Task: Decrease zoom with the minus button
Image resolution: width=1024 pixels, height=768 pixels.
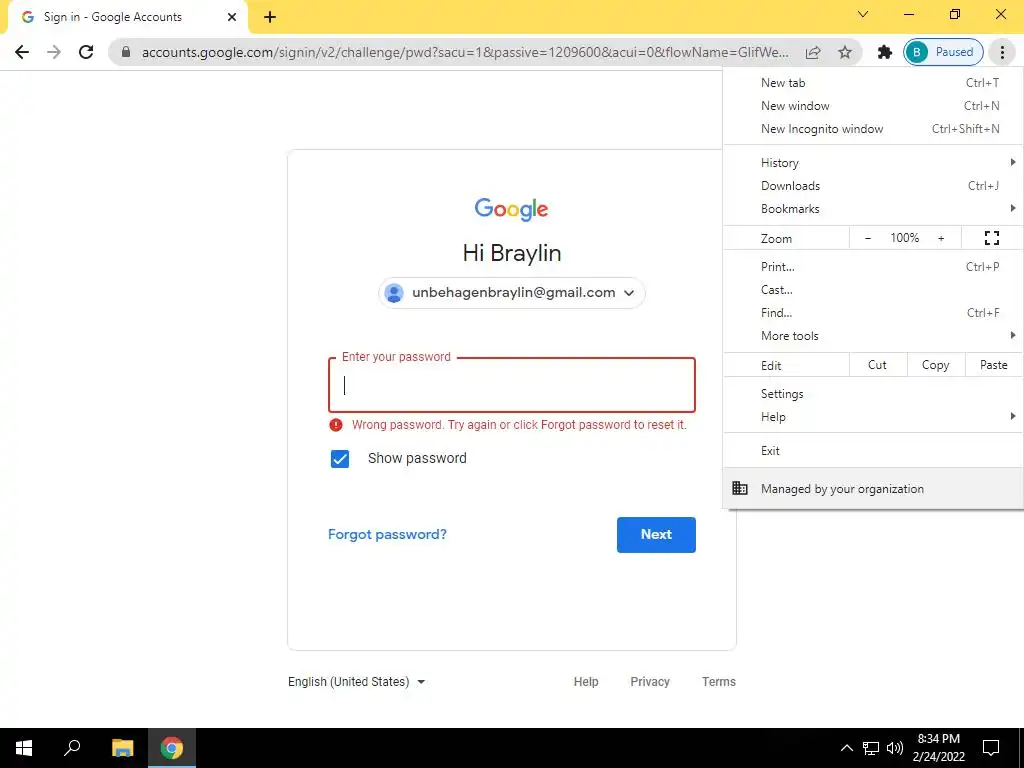Action: [x=868, y=238]
